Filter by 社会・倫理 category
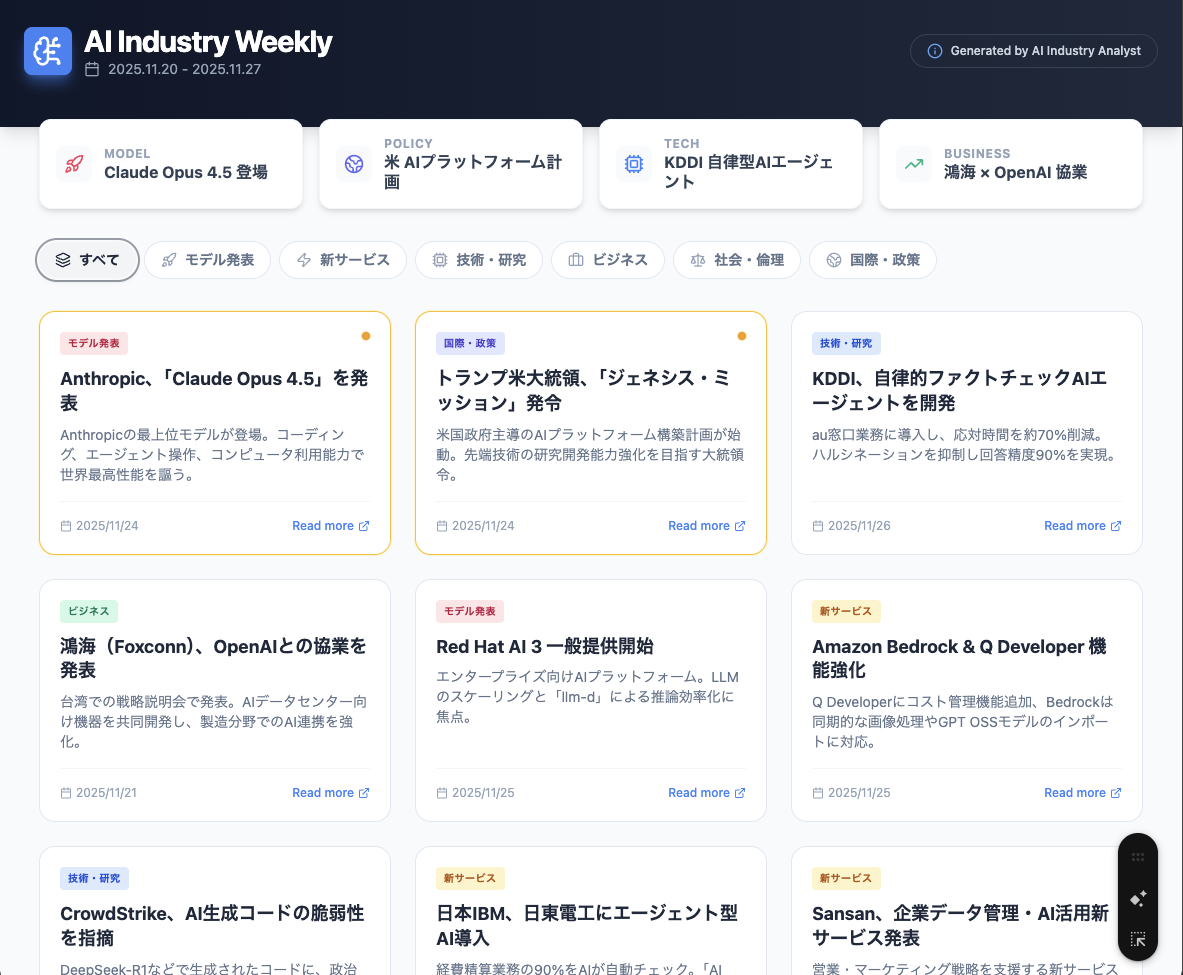This screenshot has height=975, width=1183. (737, 260)
